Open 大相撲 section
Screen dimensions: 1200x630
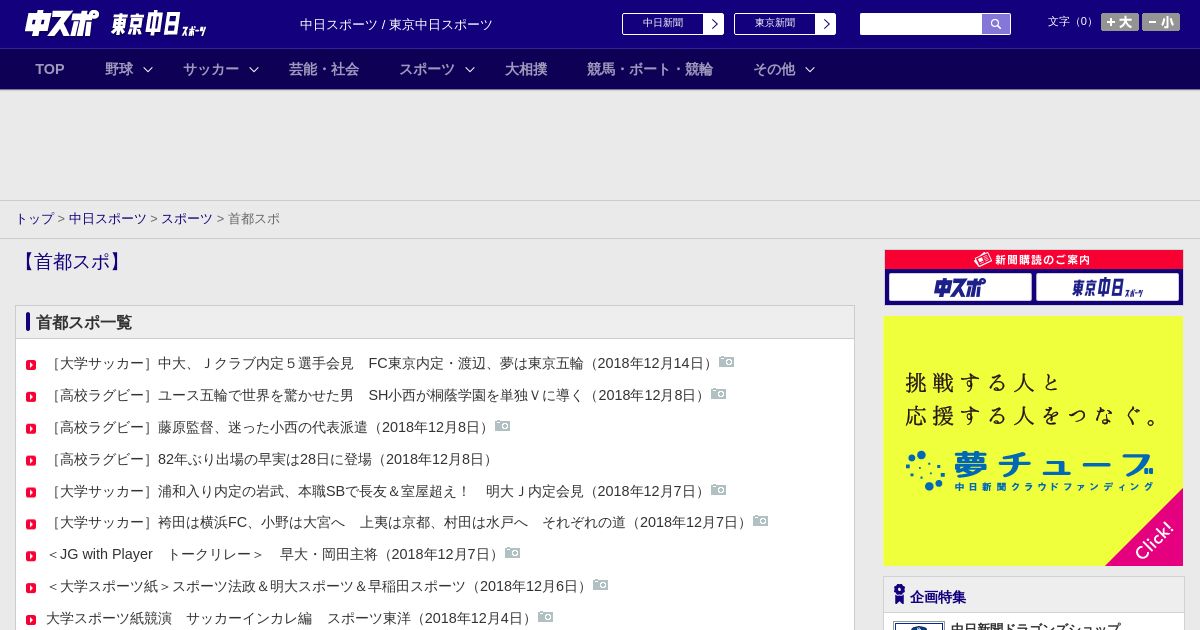point(526,69)
